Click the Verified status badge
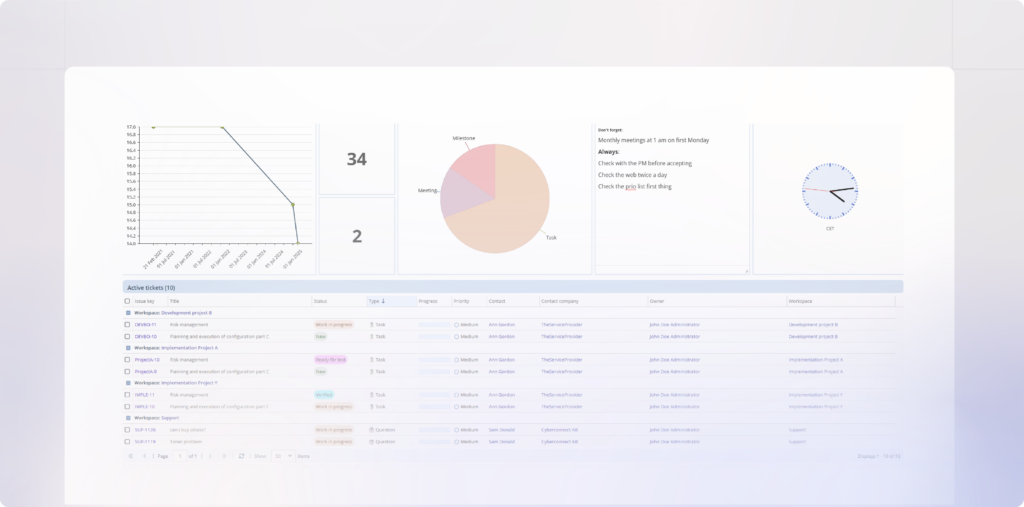This screenshot has height=507, width=1024. 324,395
